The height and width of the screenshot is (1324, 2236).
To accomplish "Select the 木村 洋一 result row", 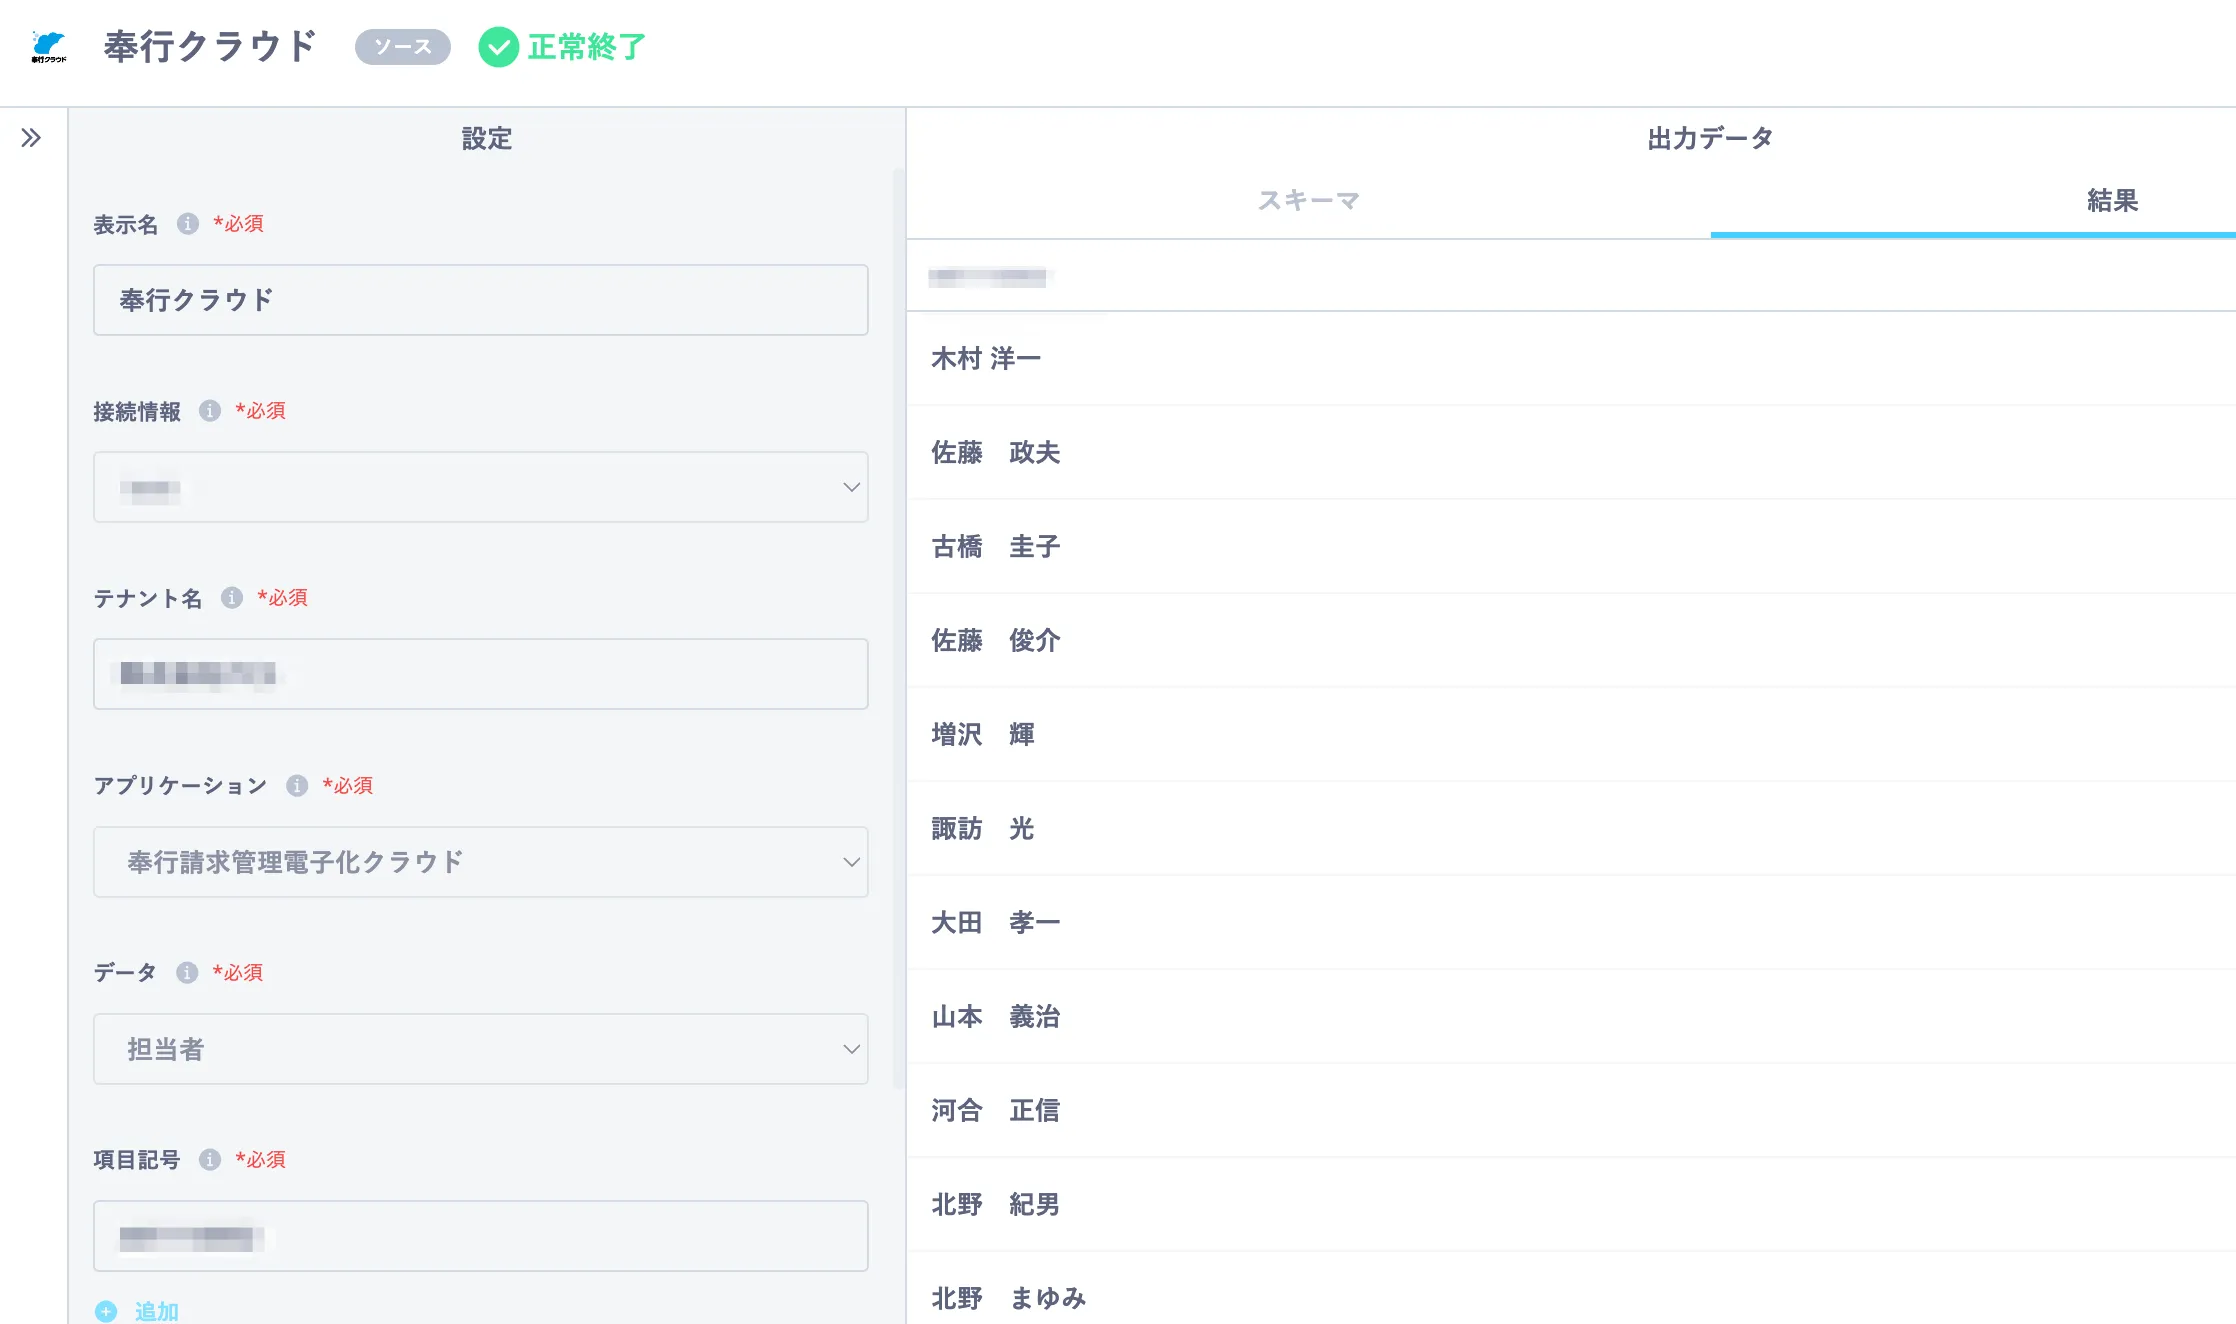I will (986, 358).
